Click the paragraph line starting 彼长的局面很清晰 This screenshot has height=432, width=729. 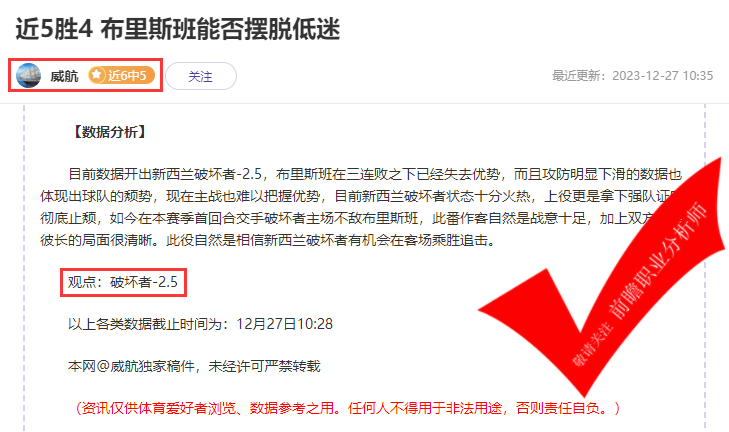(x=267, y=240)
